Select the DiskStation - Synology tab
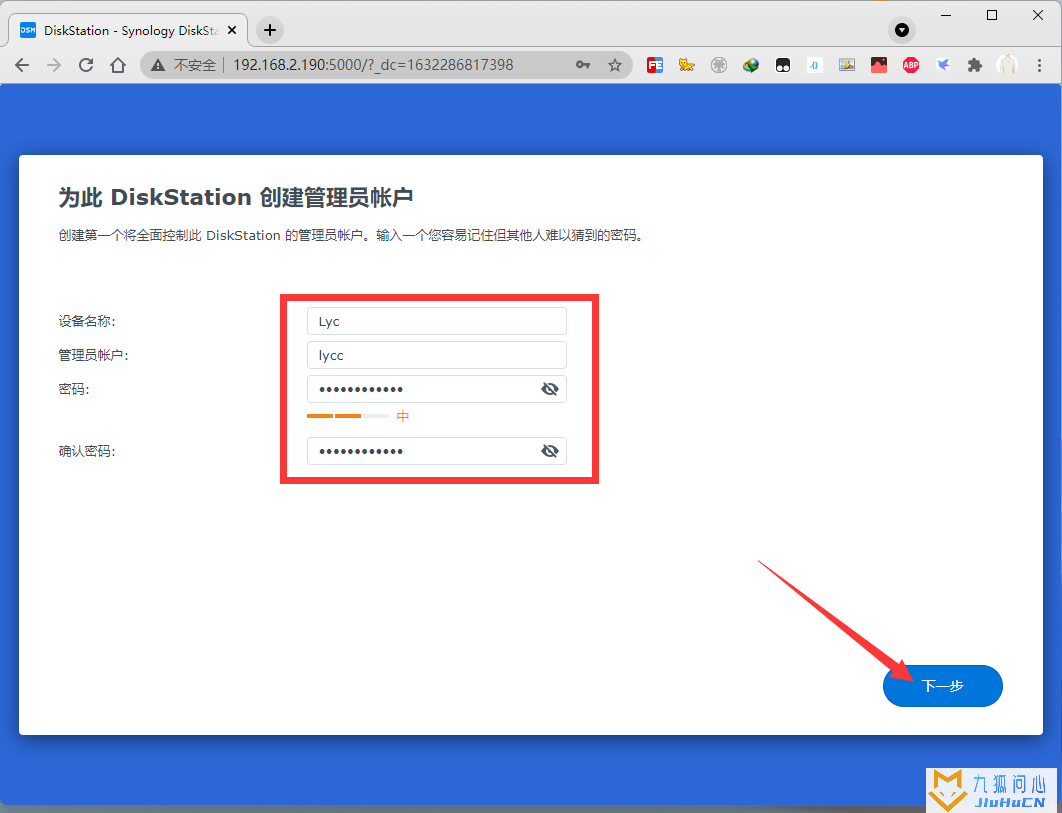Screen dimensions: 1062x813 [x=128, y=30]
